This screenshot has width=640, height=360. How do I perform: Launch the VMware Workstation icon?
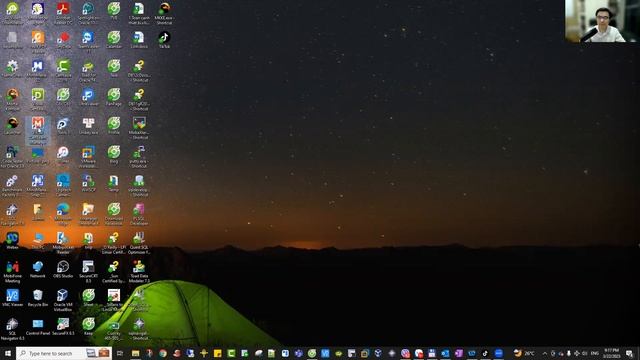pyautogui.click(x=88, y=157)
